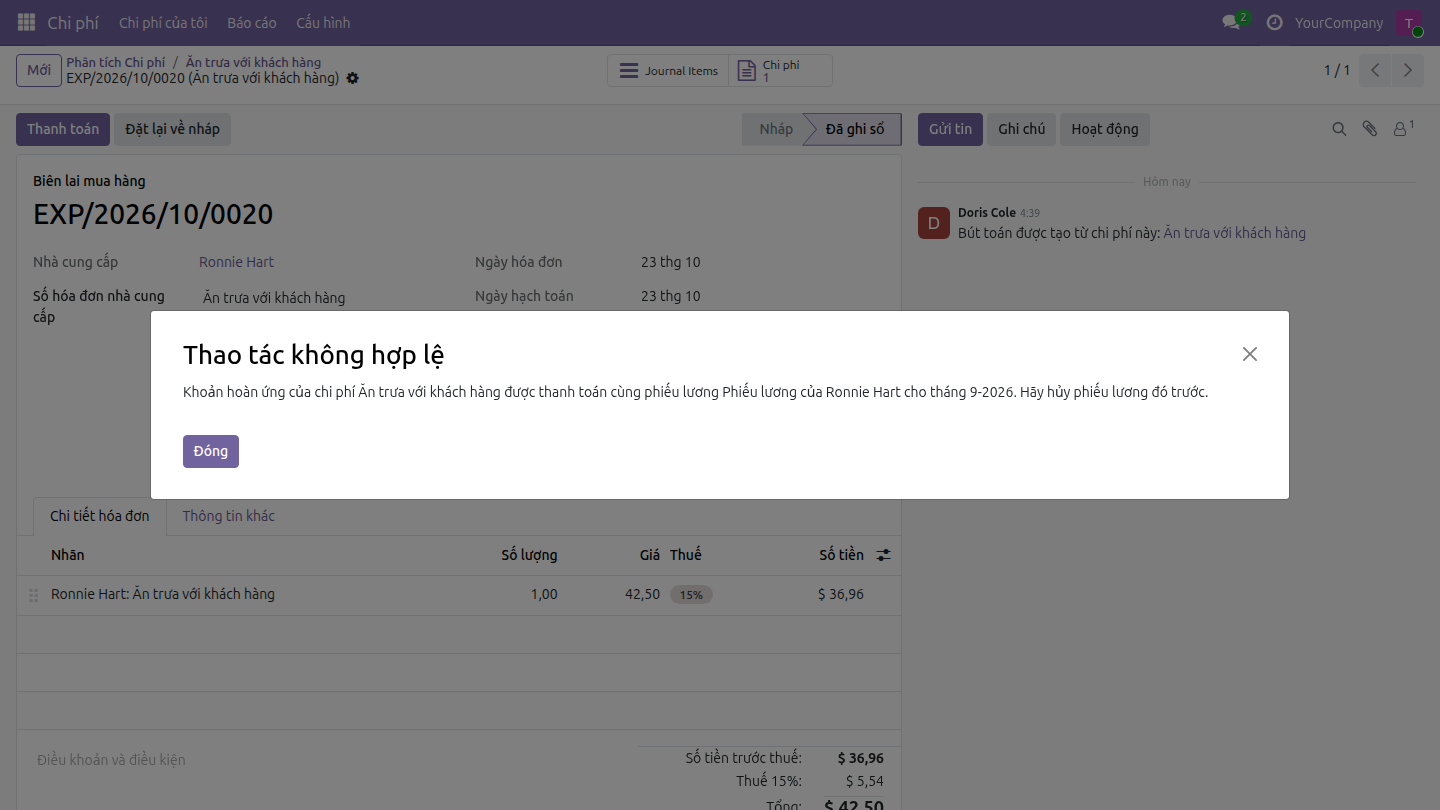Show followers icon in chatter
This screenshot has height=810, width=1440.
[x=1403, y=129]
